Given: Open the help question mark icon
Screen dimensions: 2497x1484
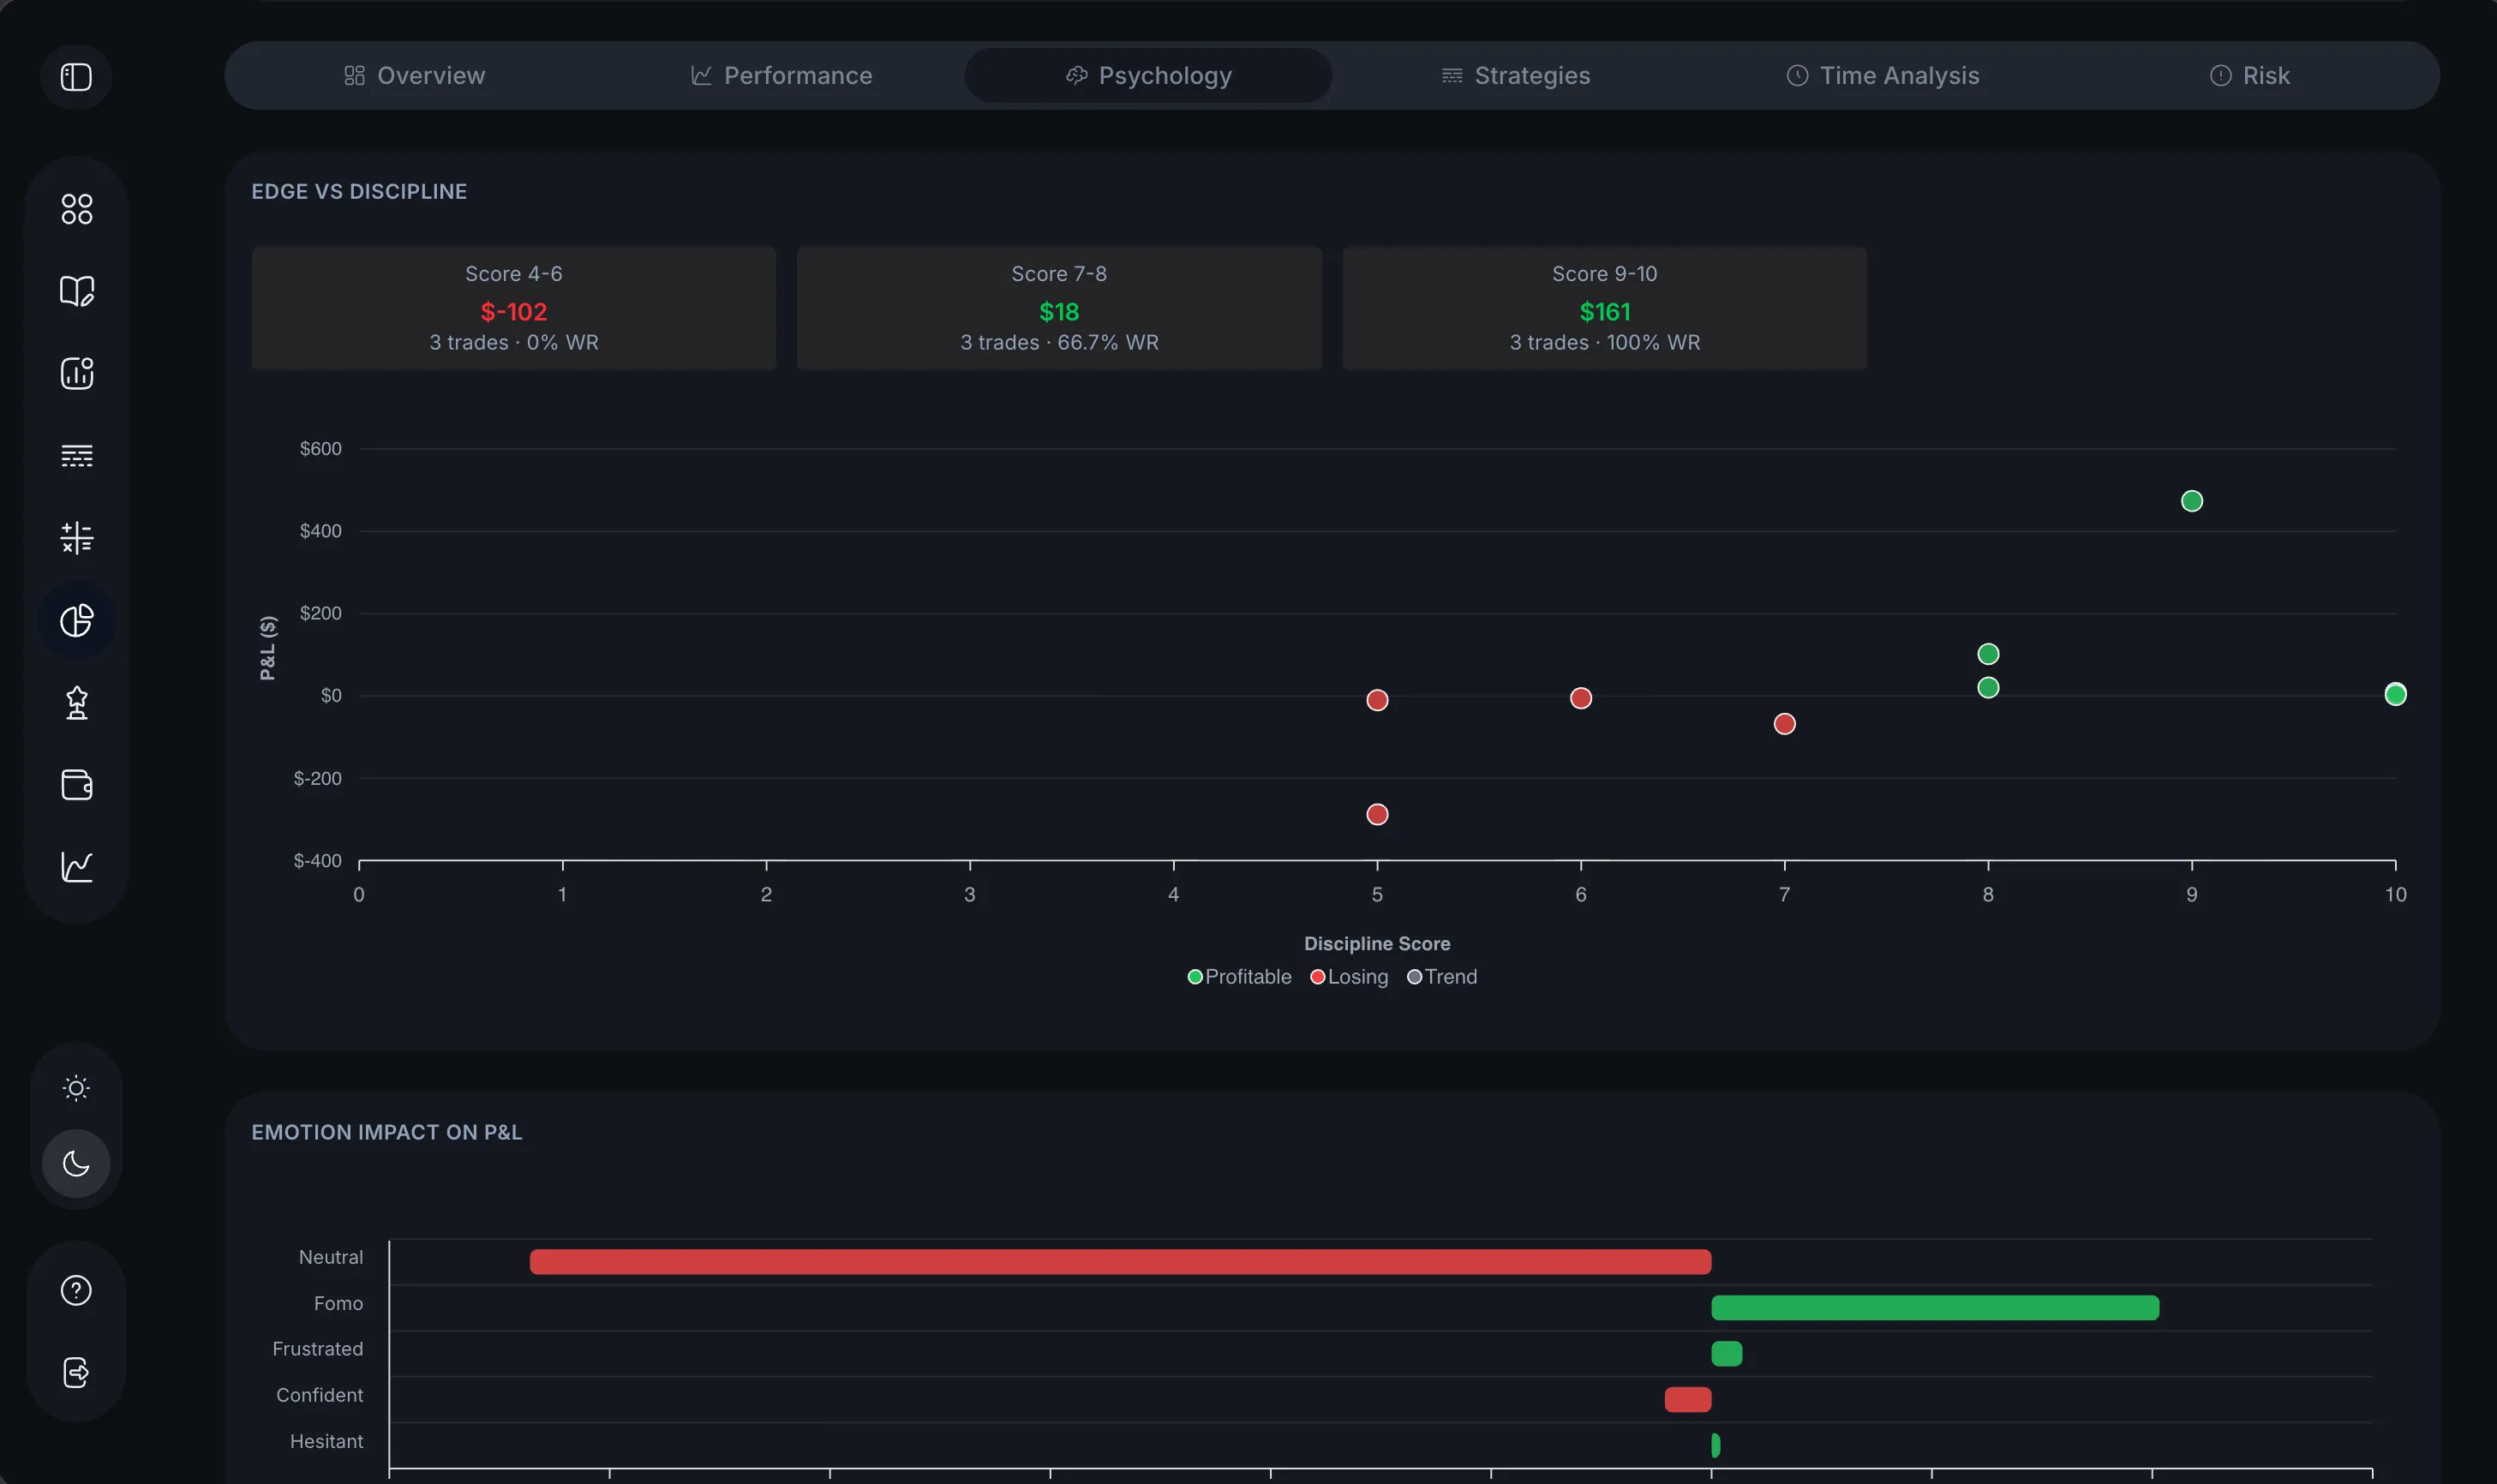Looking at the screenshot, I should (x=76, y=1290).
